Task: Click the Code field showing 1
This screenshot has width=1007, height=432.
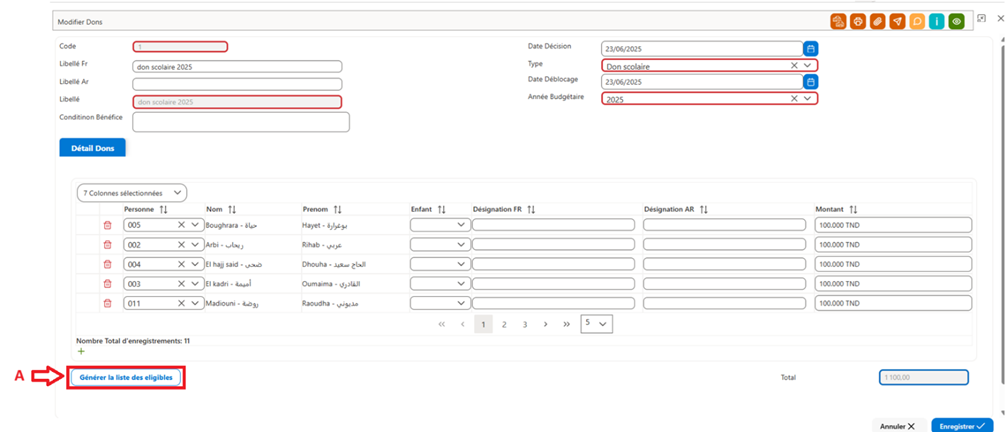Action: point(180,47)
